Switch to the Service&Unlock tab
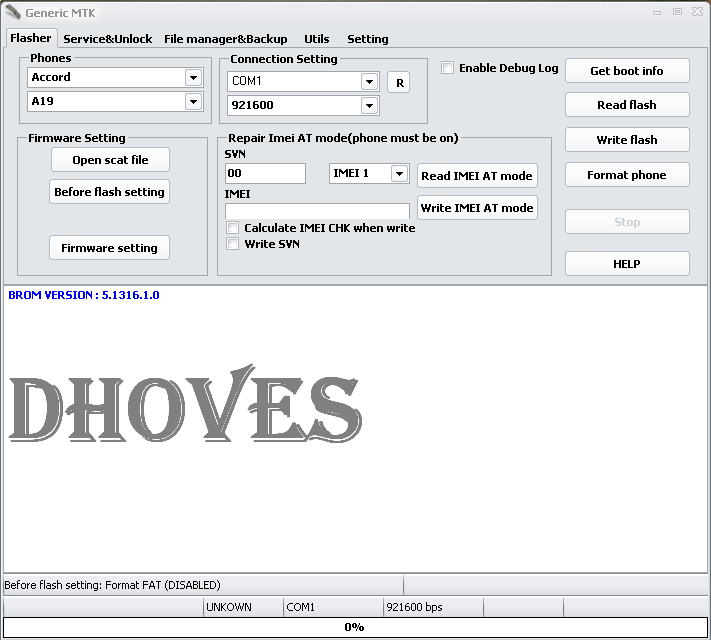The height and width of the screenshot is (640, 711). 107,39
